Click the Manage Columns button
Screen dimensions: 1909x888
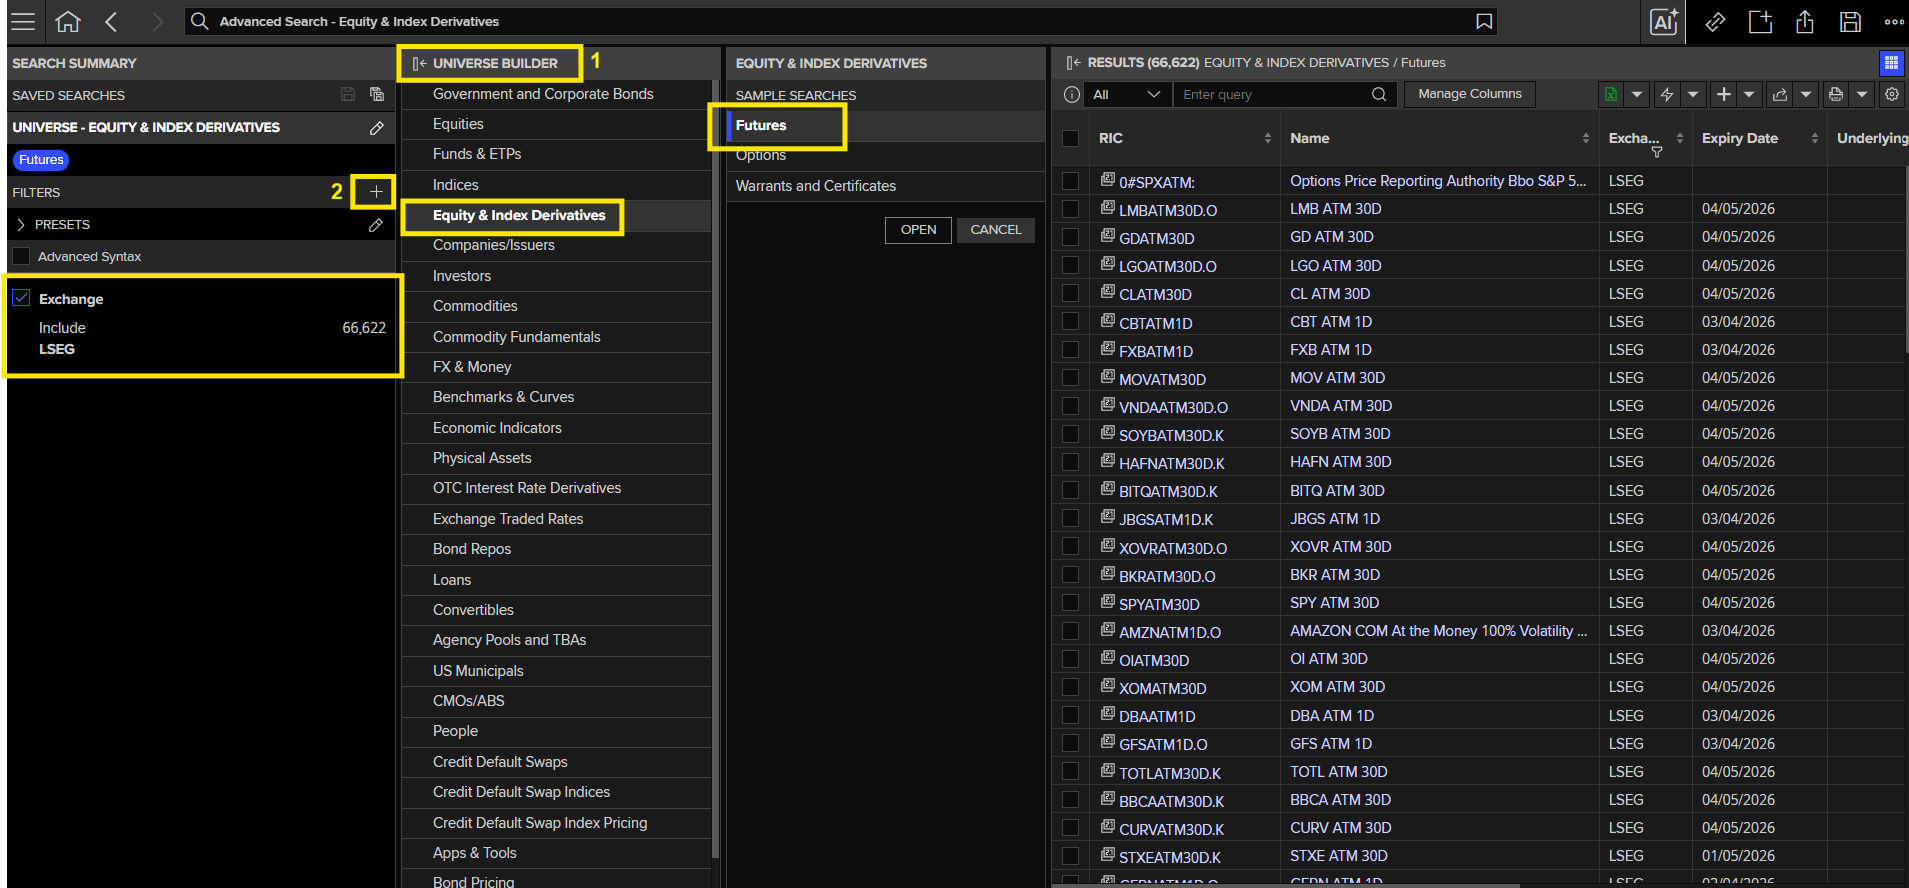[x=1470, y=94]
